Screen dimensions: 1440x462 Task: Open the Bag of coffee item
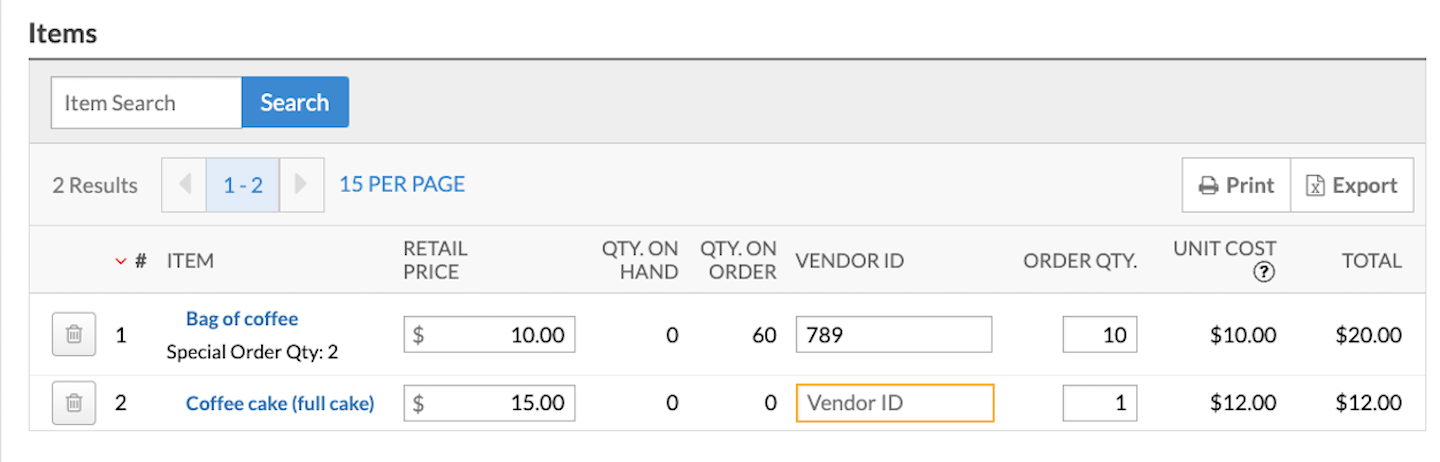pyautogui.click(x=242, y=319)
